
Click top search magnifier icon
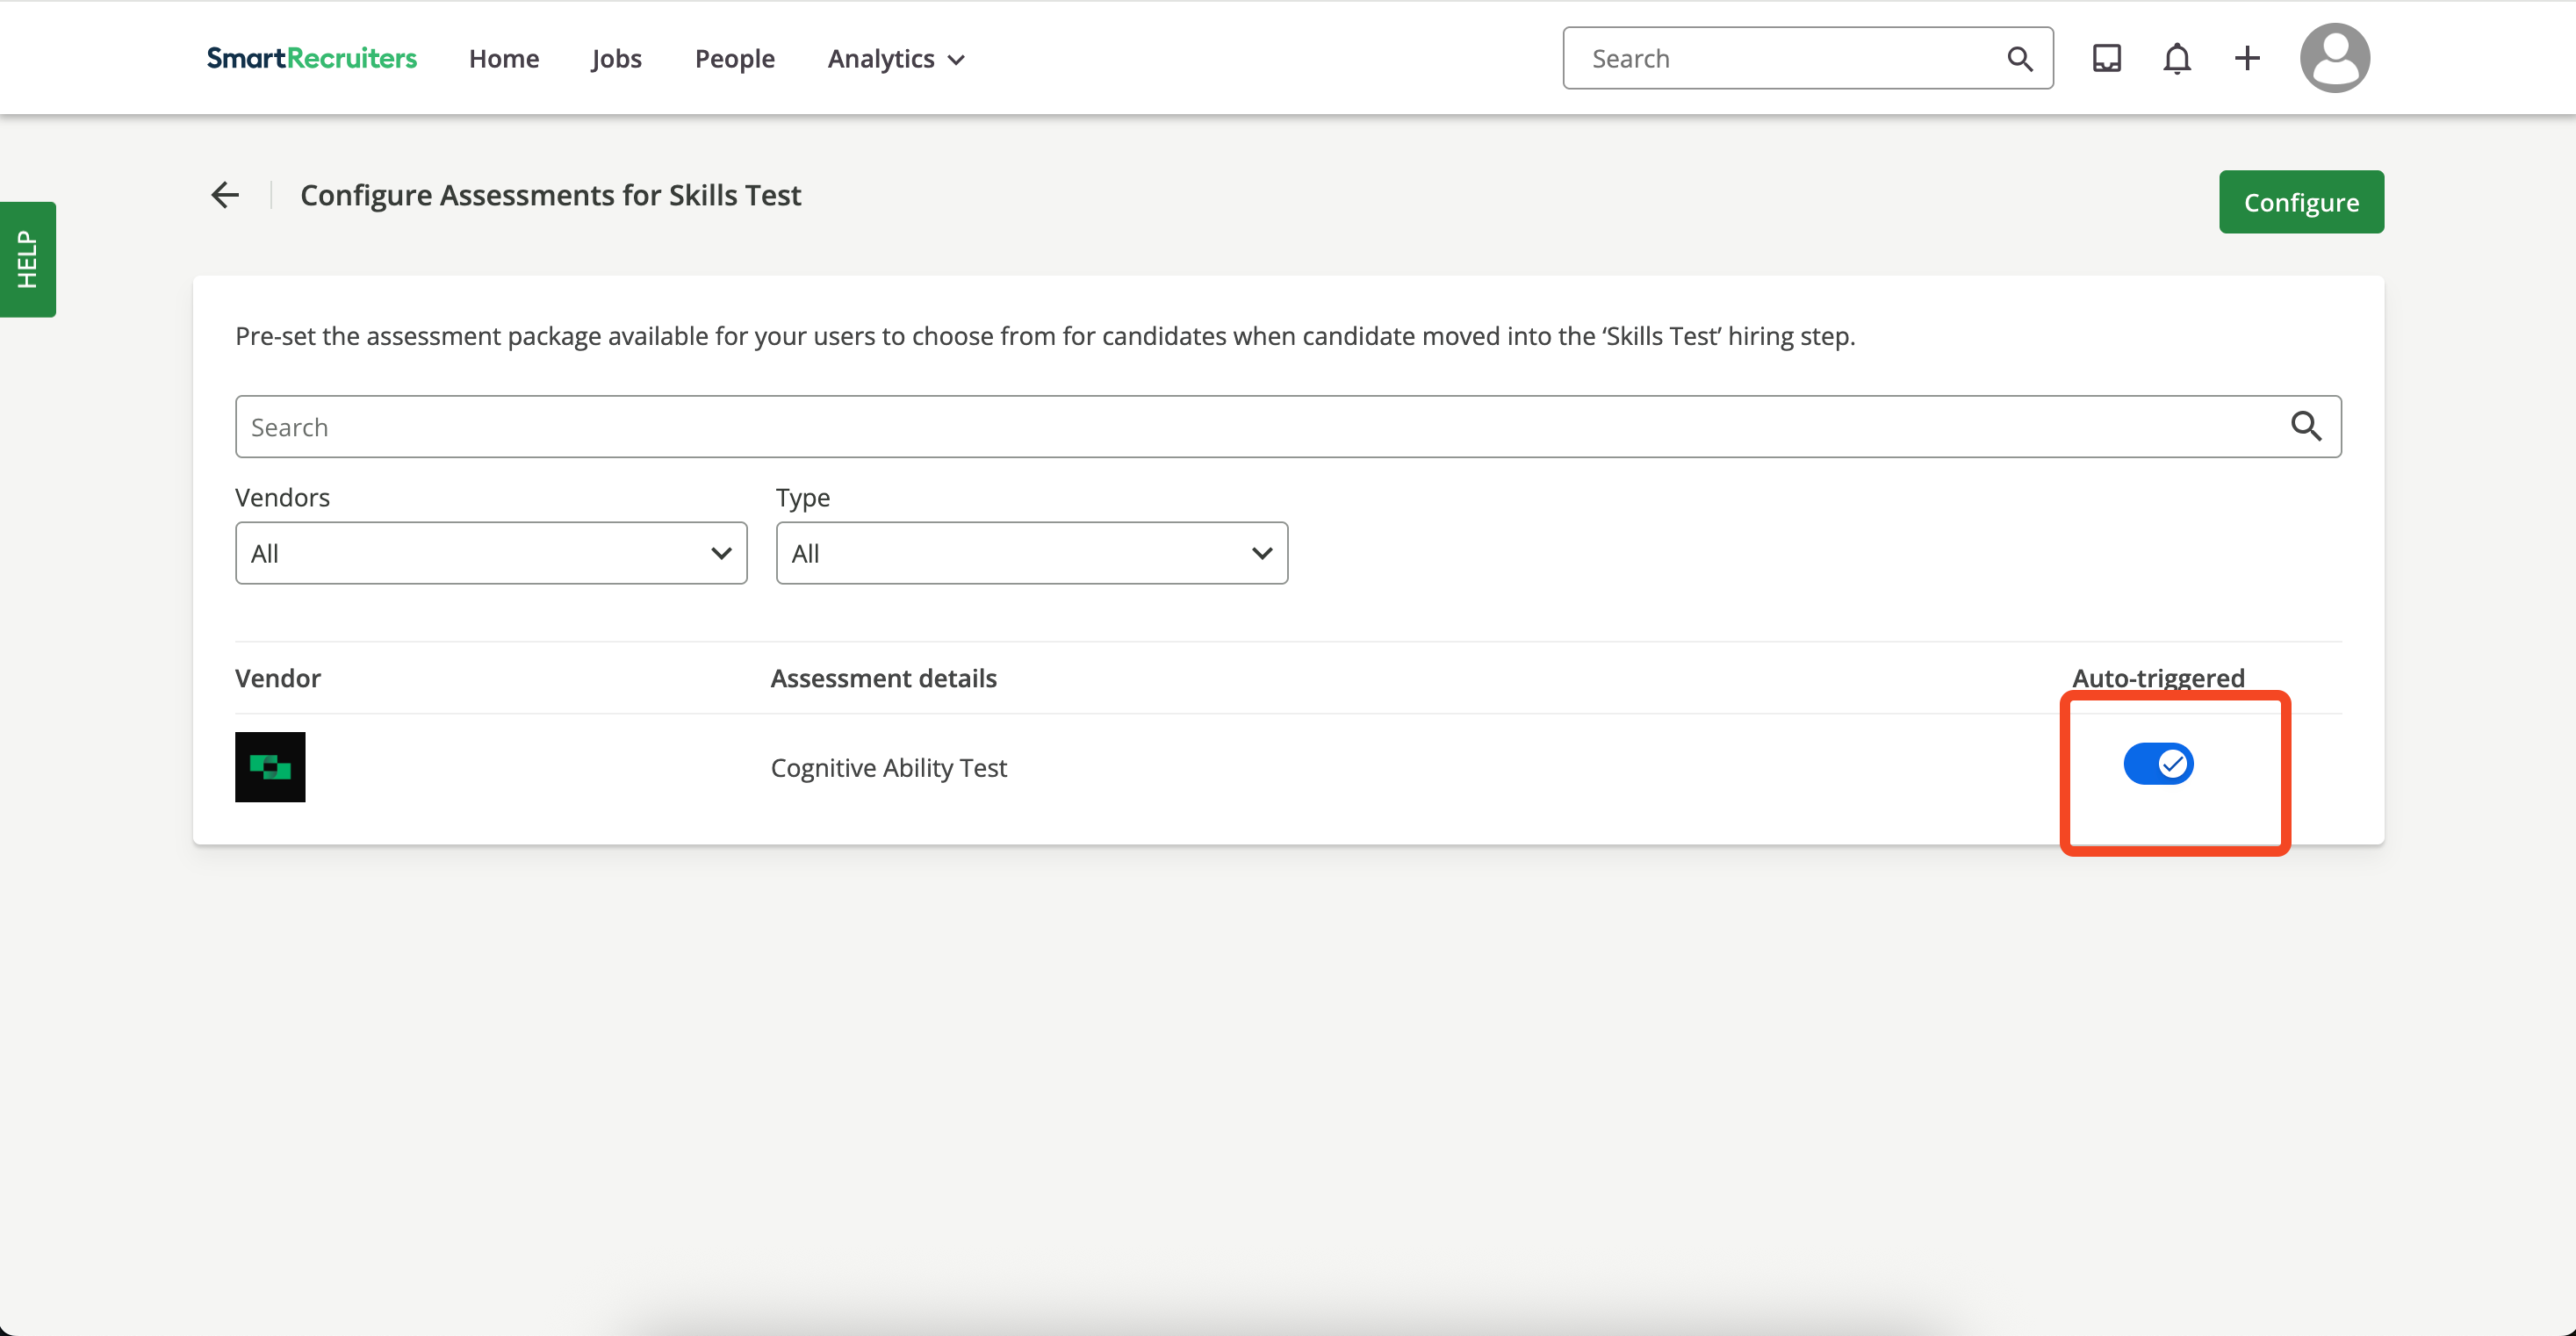click(x=2019, y=59)
